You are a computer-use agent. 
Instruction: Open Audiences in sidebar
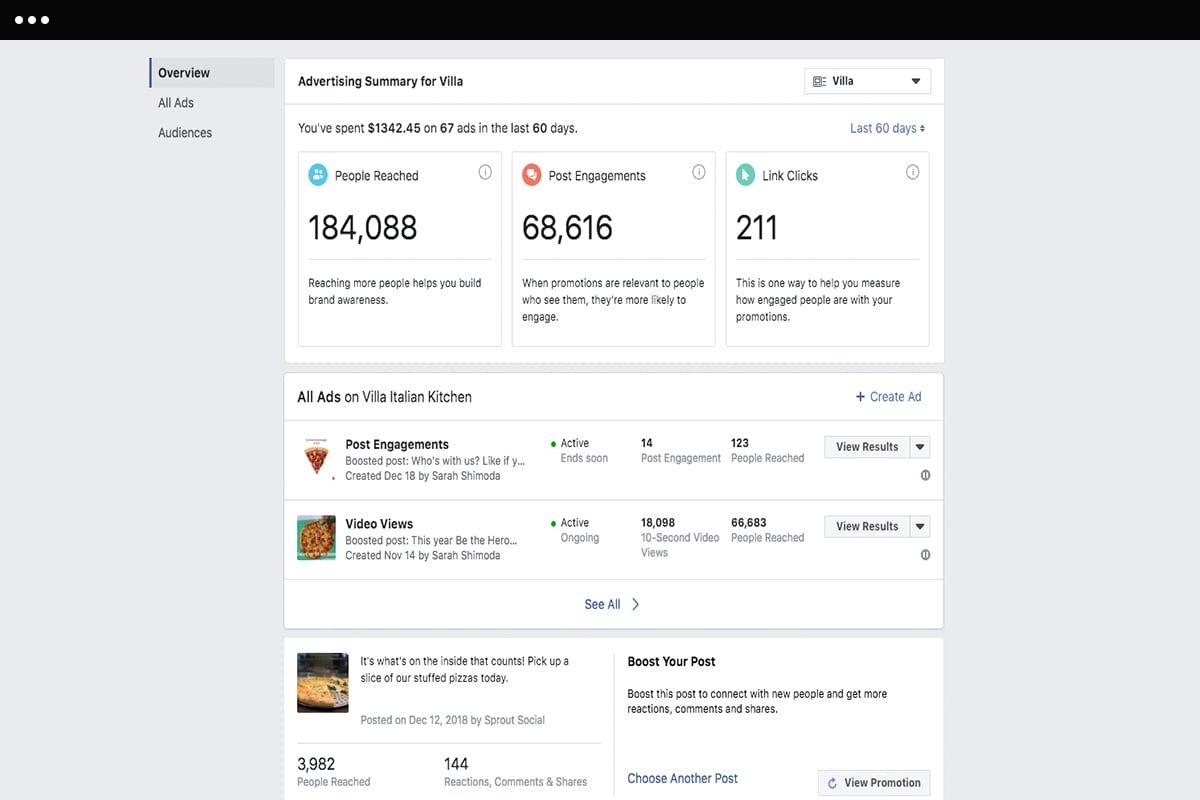(x=185, y=133)
